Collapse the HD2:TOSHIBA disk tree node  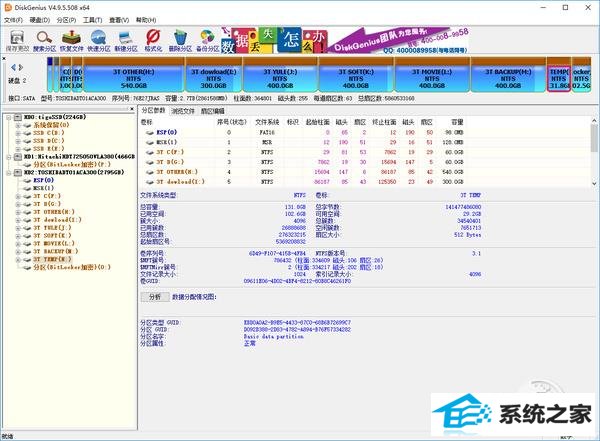coord(8,173)
